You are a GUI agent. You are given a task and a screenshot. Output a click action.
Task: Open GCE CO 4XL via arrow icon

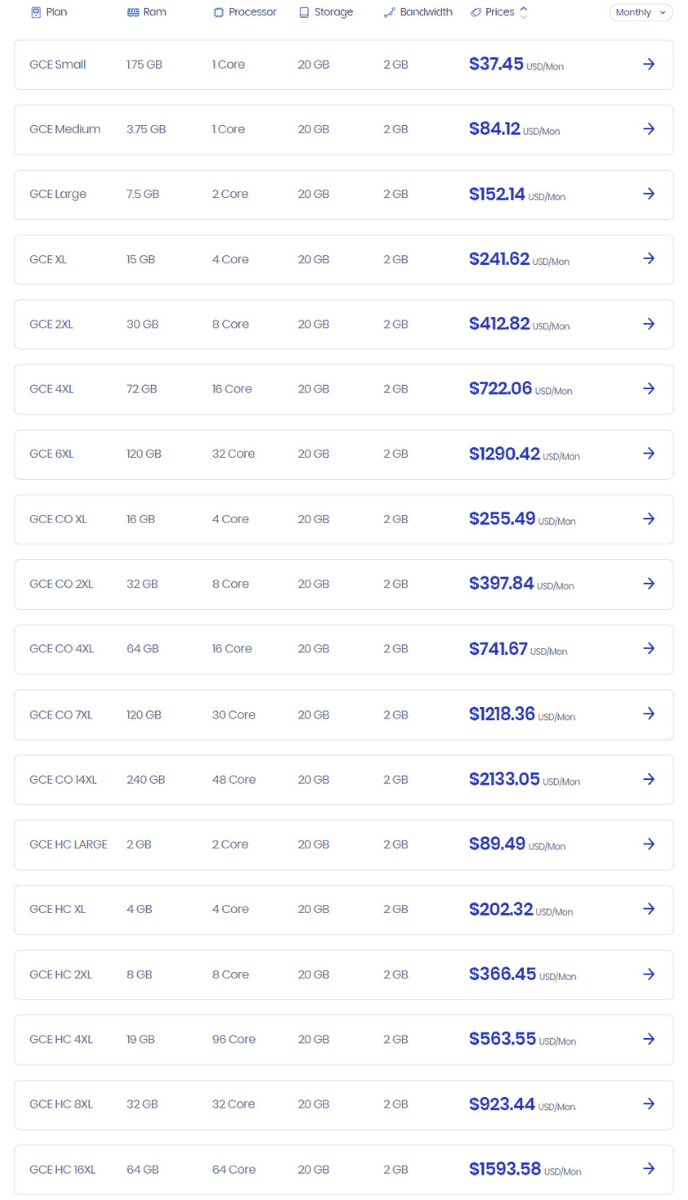[649, 649]
